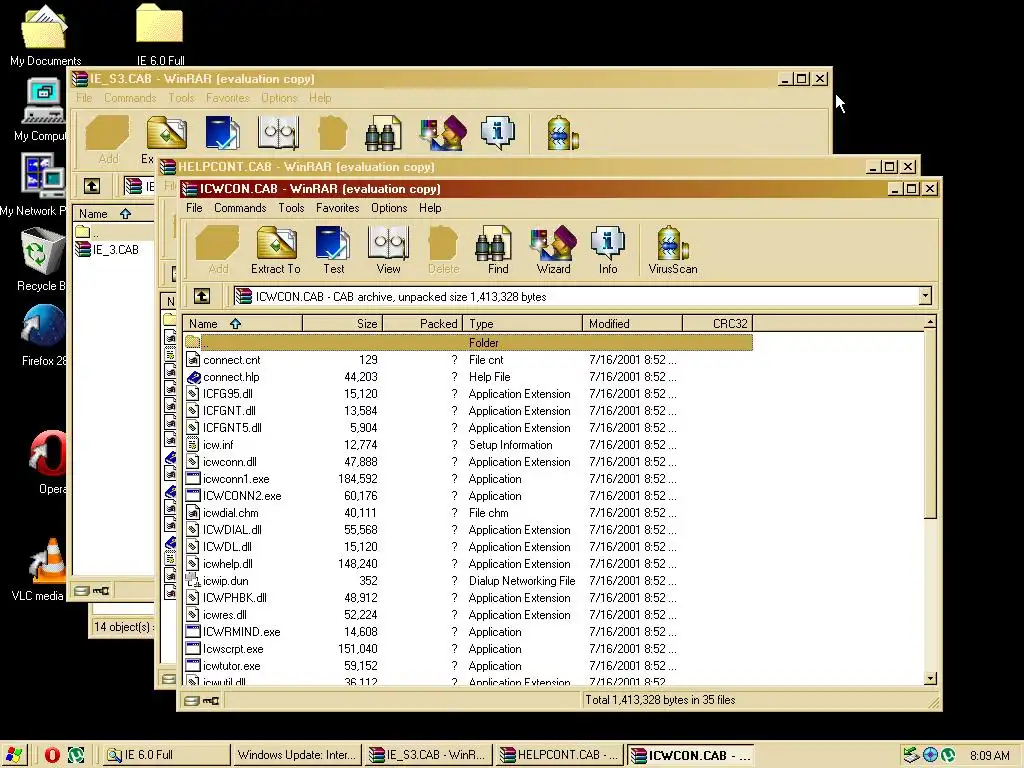
Task: Open Commands menu in ICWCON.CAB window
Action: coord(240,208)
